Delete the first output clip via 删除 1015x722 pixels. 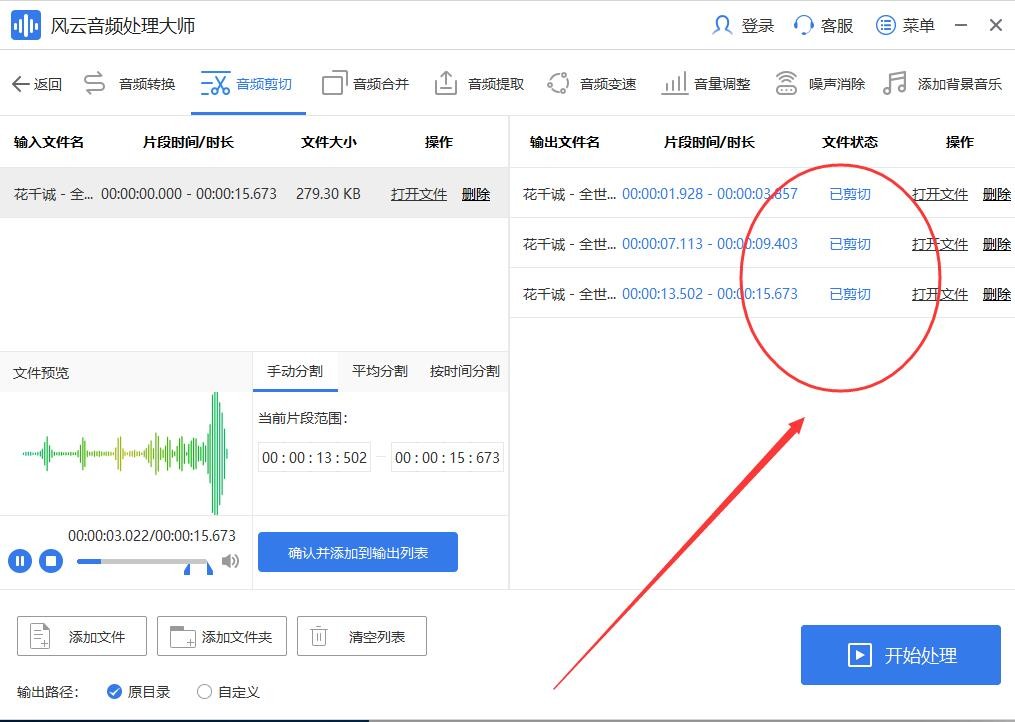[x=996, y=193]
